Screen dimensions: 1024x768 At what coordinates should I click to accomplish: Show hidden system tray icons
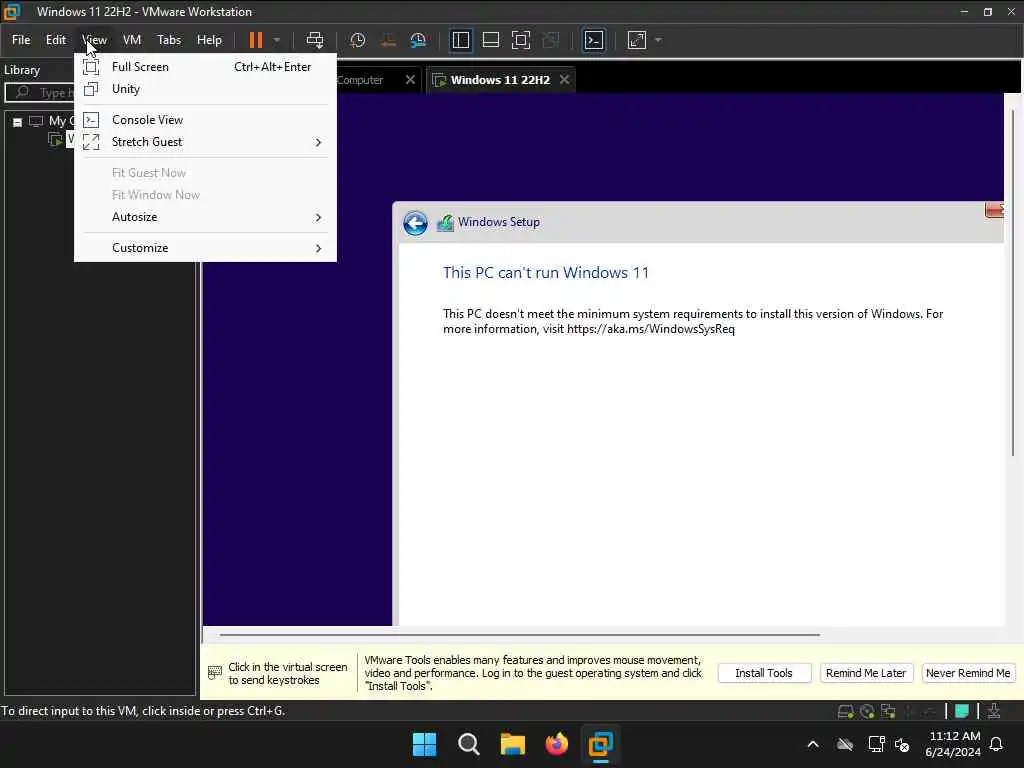click(x=813, y=744)
